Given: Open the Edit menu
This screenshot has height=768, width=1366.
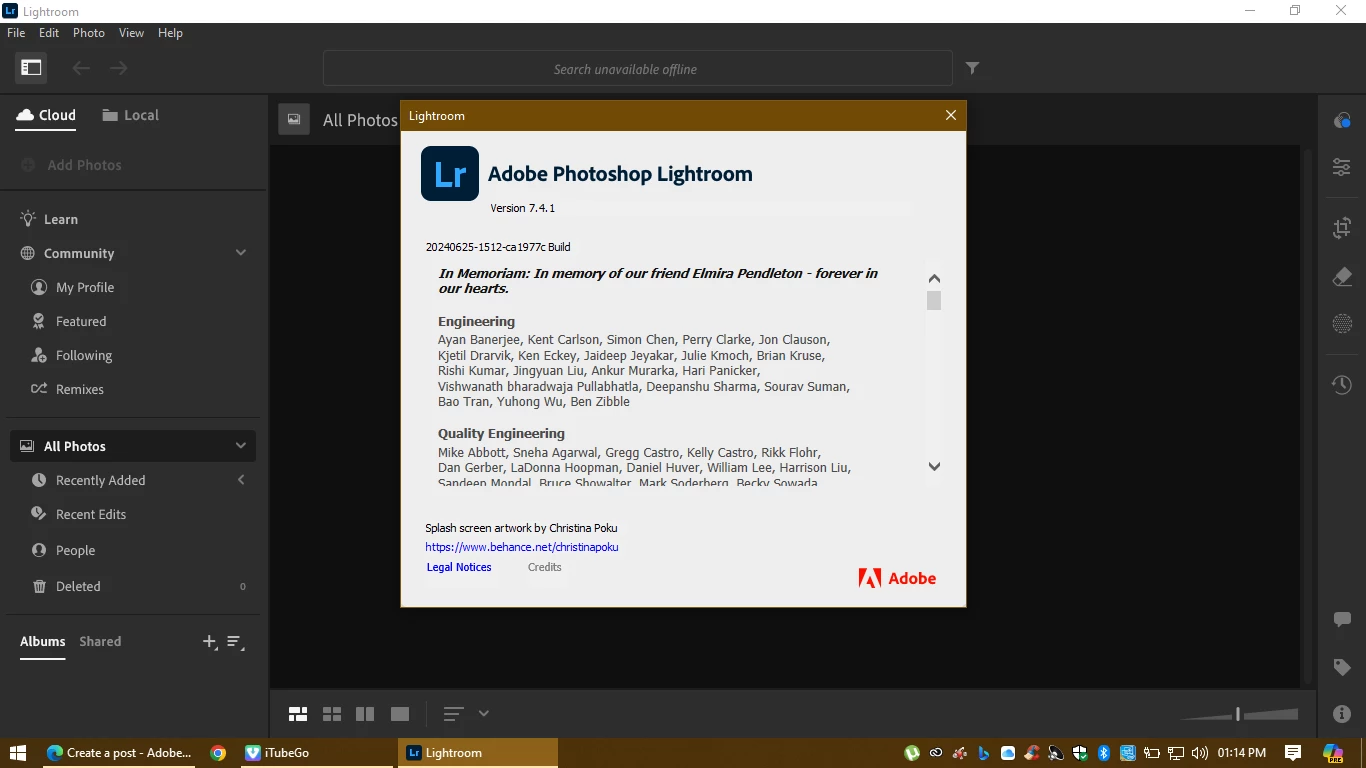Looking at the screenshot, I should coord(49,33).
